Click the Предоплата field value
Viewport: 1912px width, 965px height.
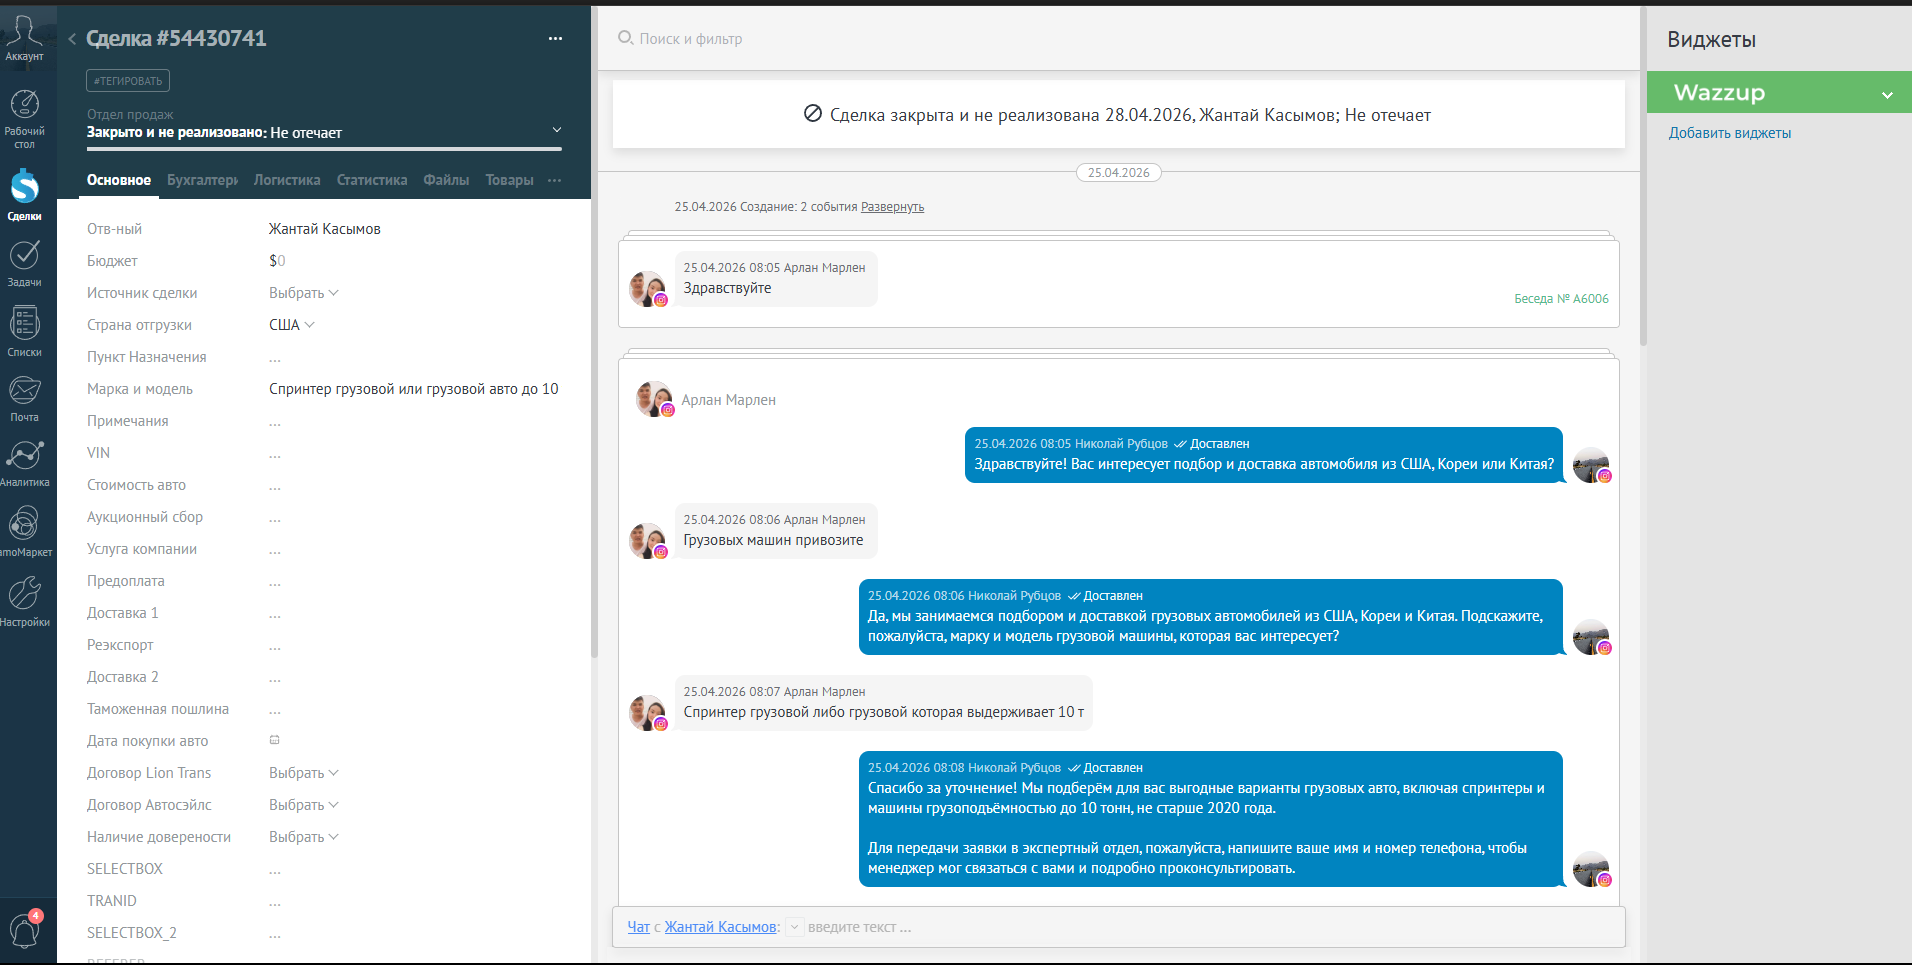coord(275,582)
